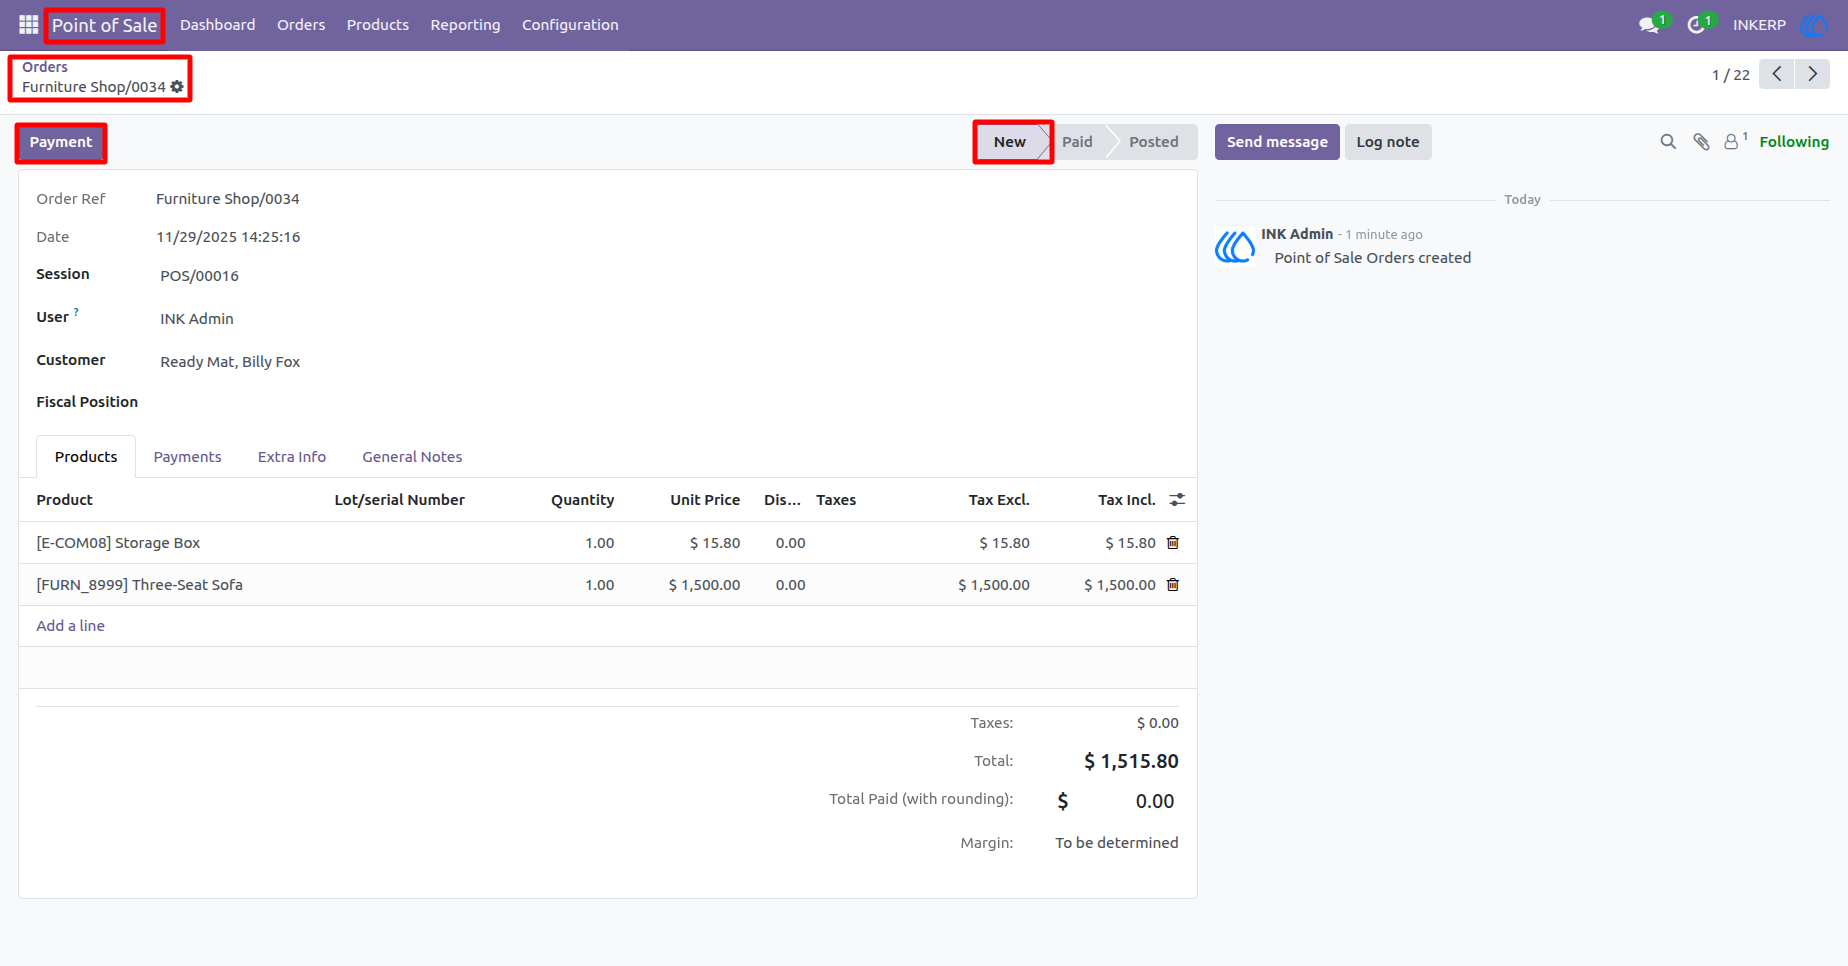This screenshot has width=1848, height=966.
Task: Select the Products tab
Action: (x=86, y=457)
